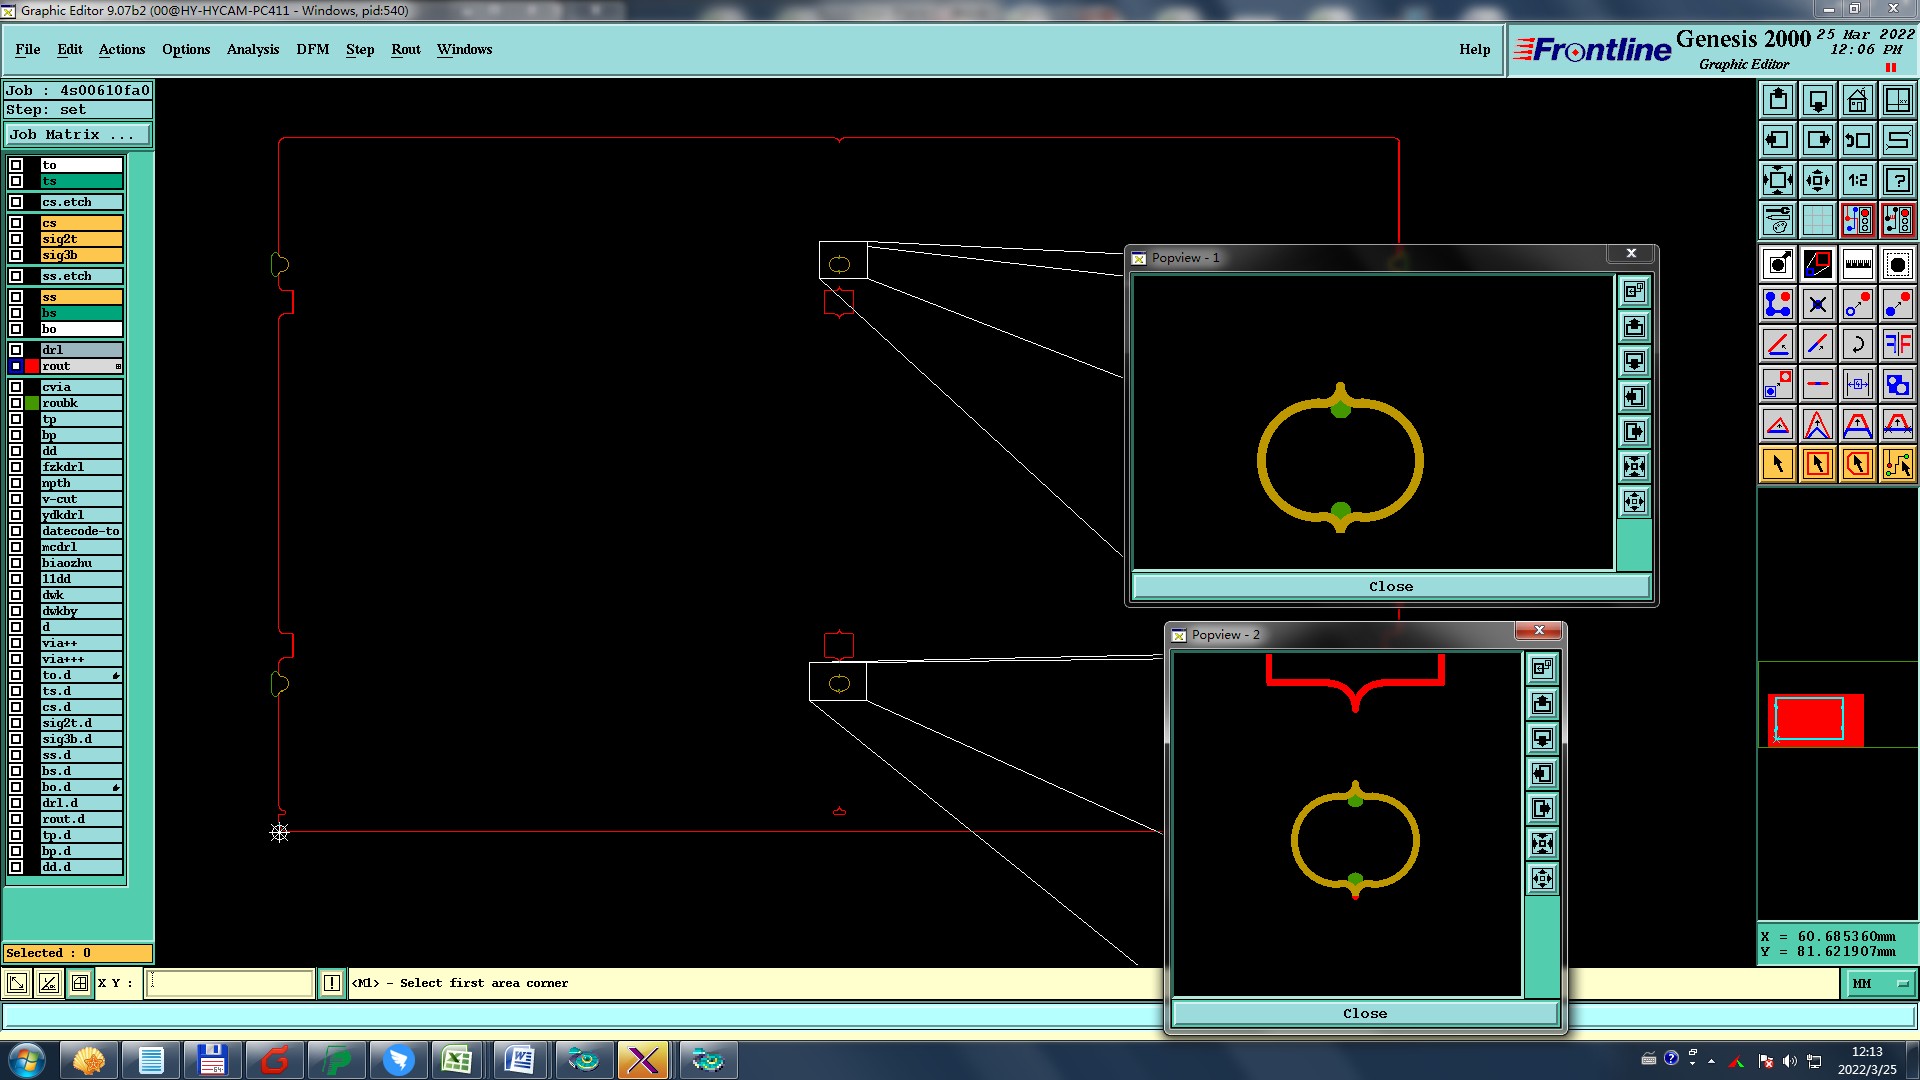Open the MM units dropdown

pos(1880,984)
